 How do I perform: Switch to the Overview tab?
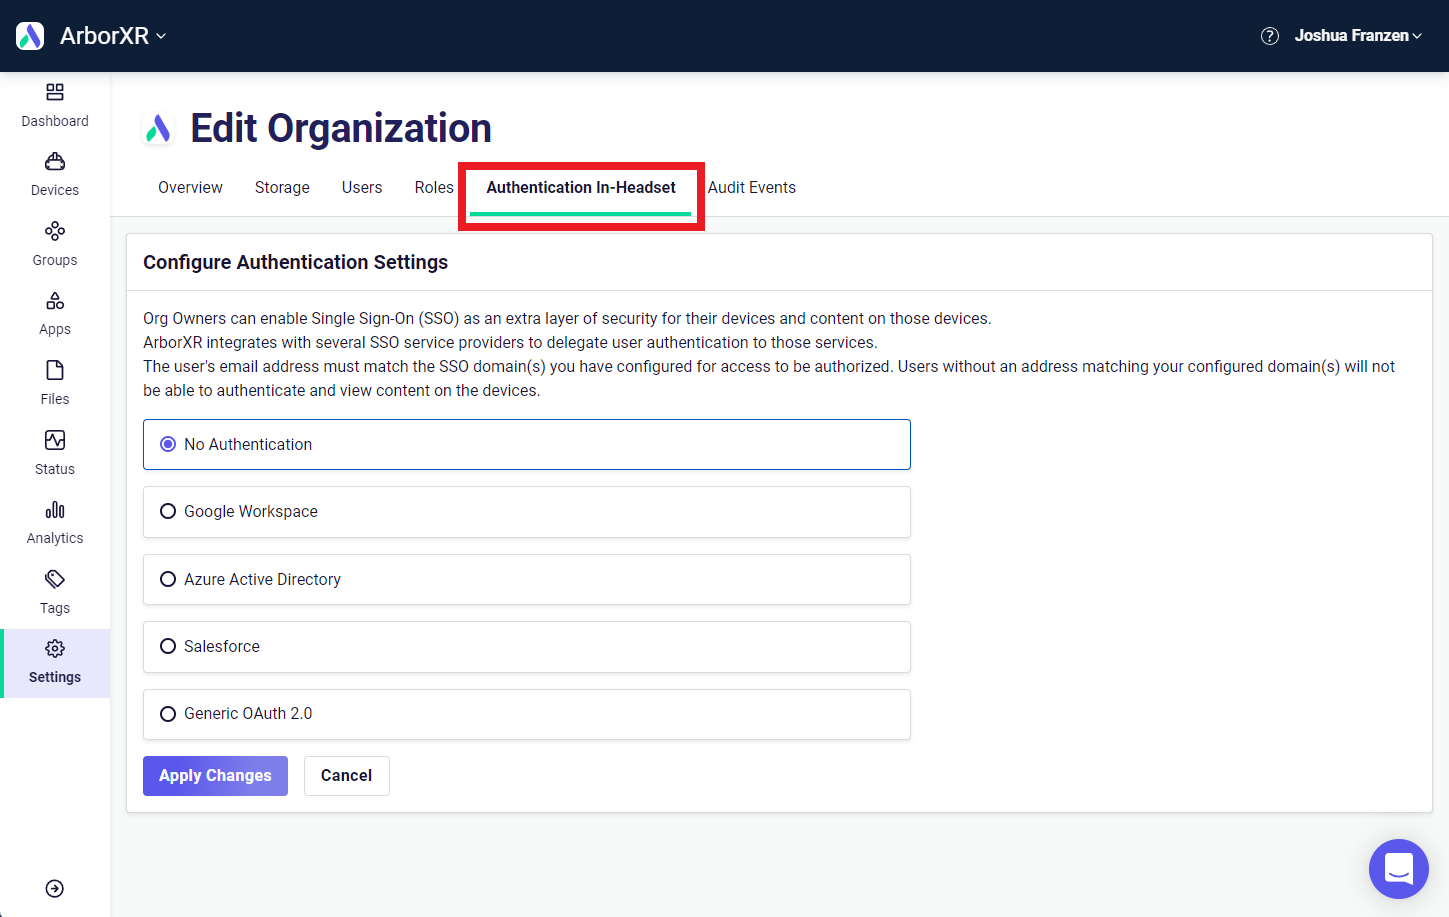(190, 188)
